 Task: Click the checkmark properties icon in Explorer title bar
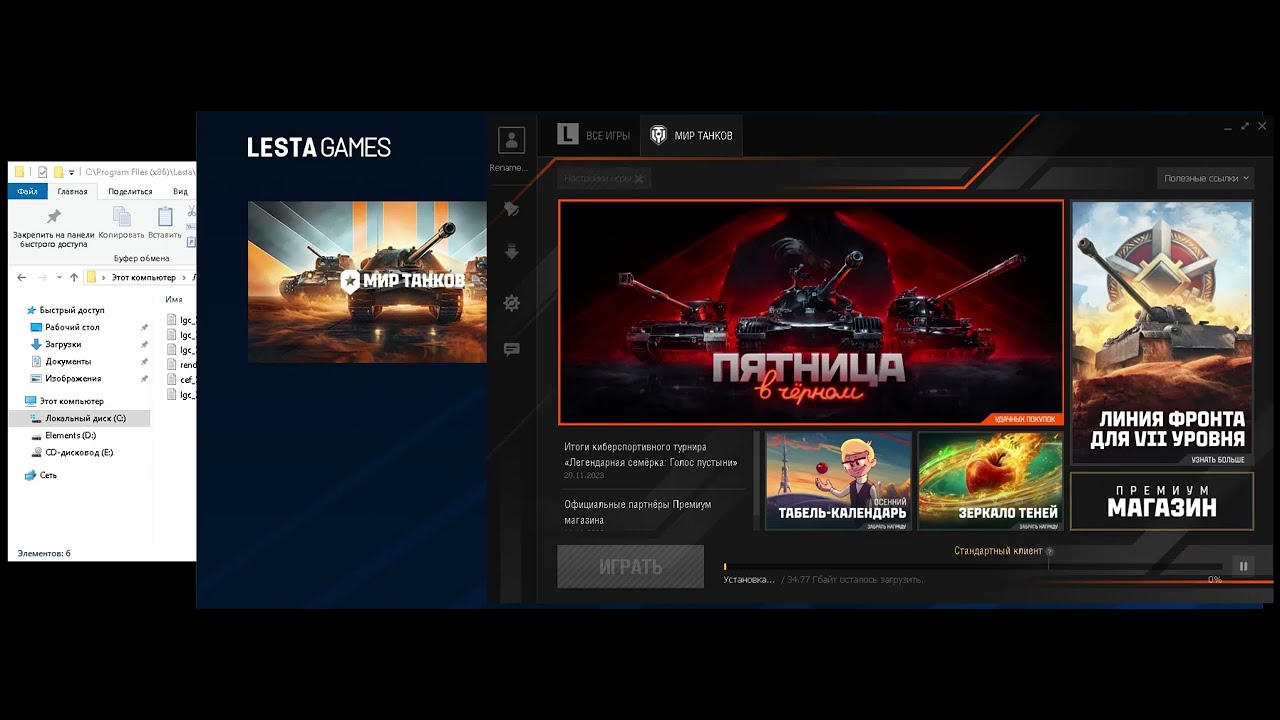point(42,172)
